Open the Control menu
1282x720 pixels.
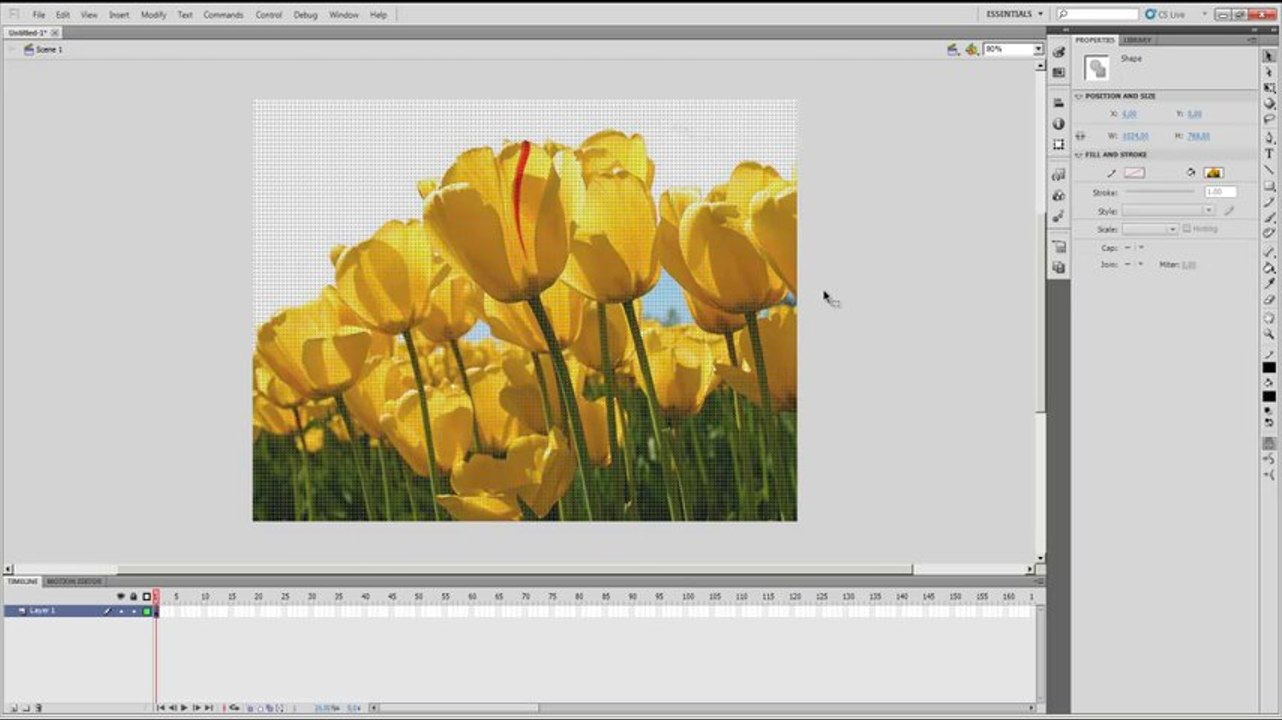(268, 15)
